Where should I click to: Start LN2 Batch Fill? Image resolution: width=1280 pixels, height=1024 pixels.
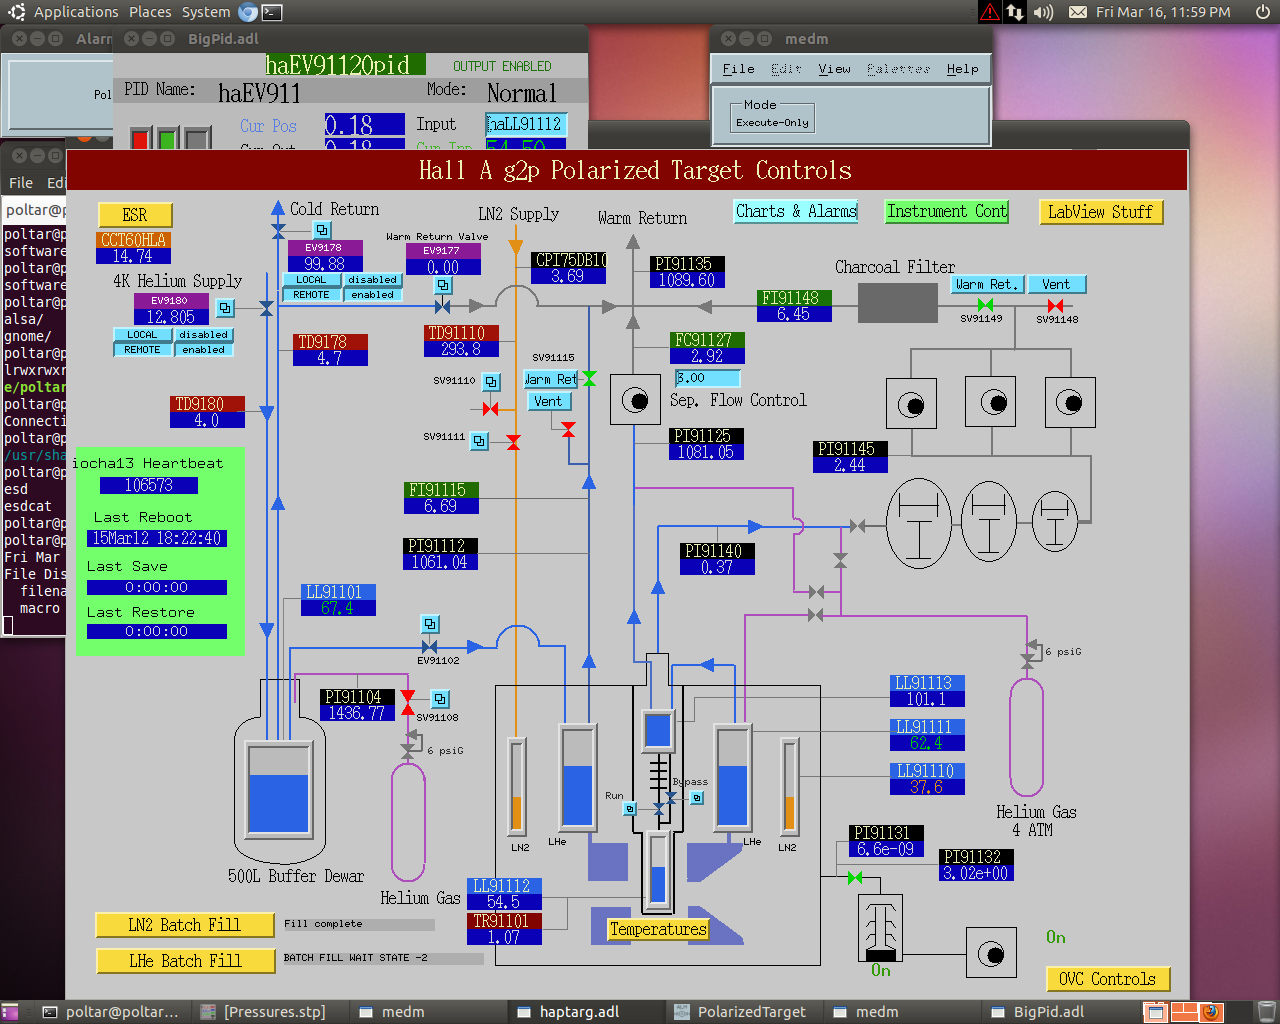coord(185,925)
